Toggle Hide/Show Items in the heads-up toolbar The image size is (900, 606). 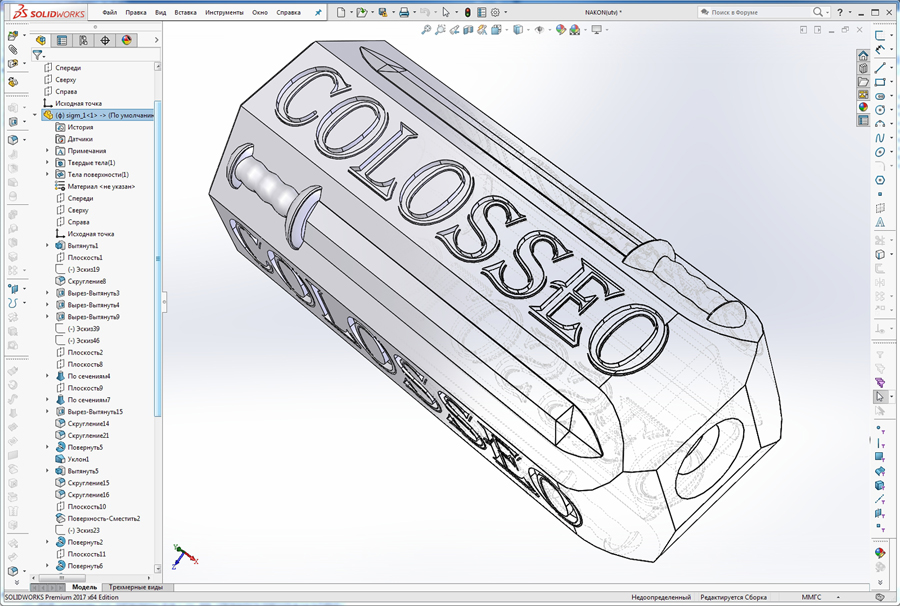[x=539, y=30]
